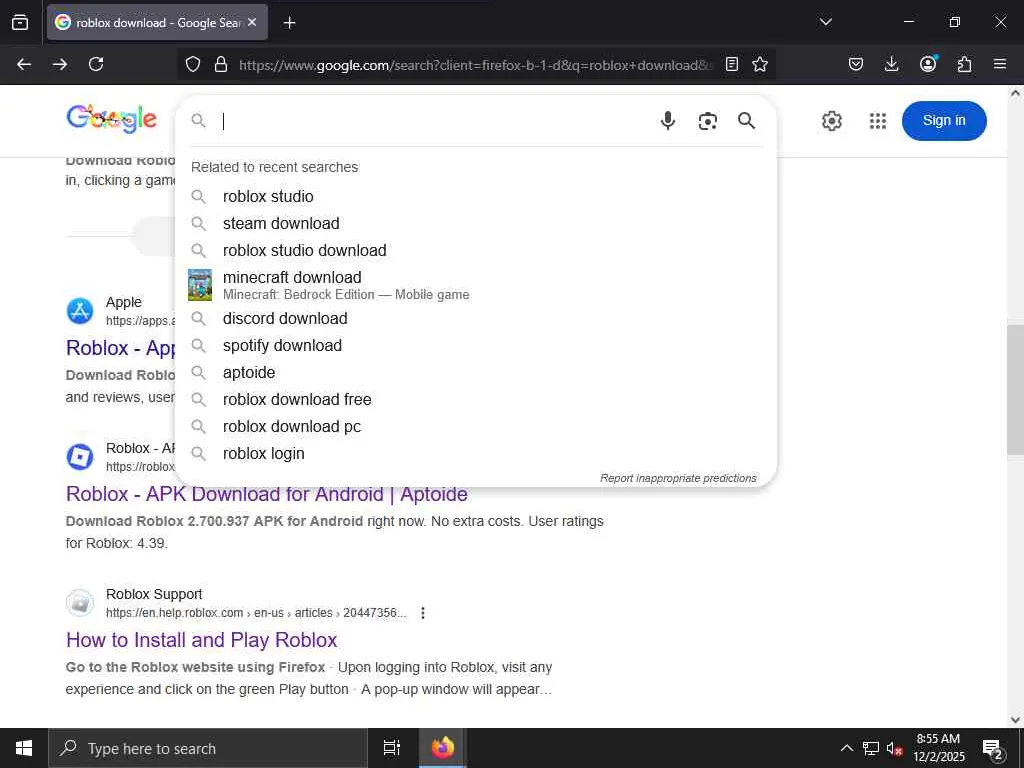The image size is (1024, 768).
Task: Select the 'spotify download' suggestion
Action: (476, 345)
